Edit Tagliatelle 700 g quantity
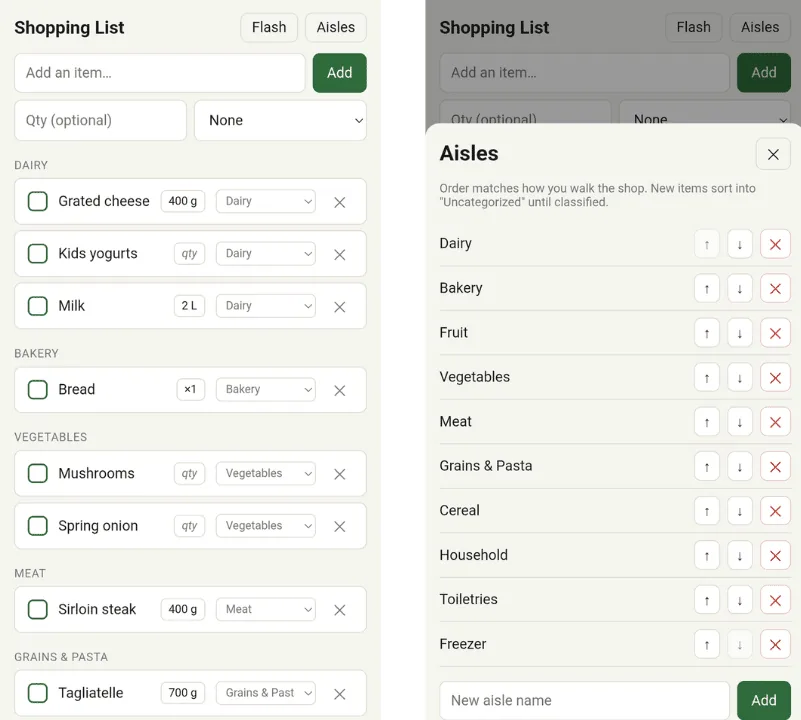 tap(183, 693)
